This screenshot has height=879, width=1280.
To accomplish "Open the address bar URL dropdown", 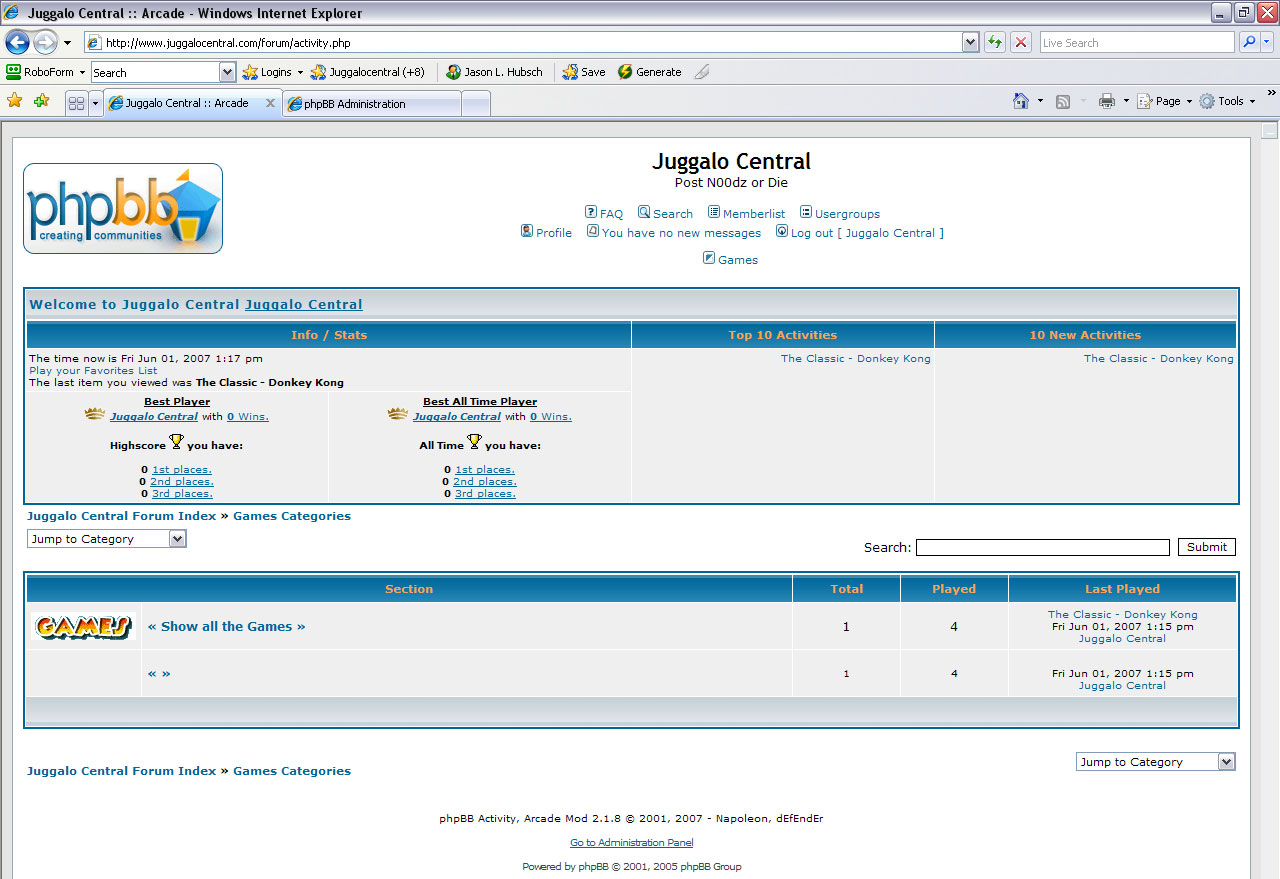I will pyautogui.click(x=970, y=42).
